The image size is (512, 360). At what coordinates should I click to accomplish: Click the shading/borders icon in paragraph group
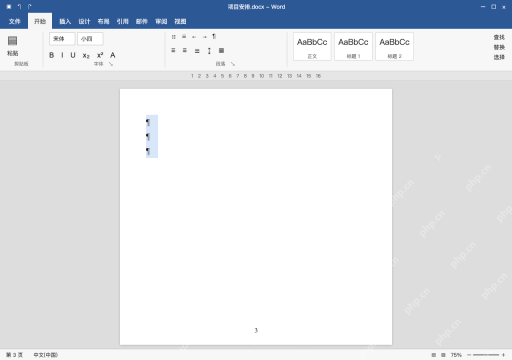(x=221, y=51)
